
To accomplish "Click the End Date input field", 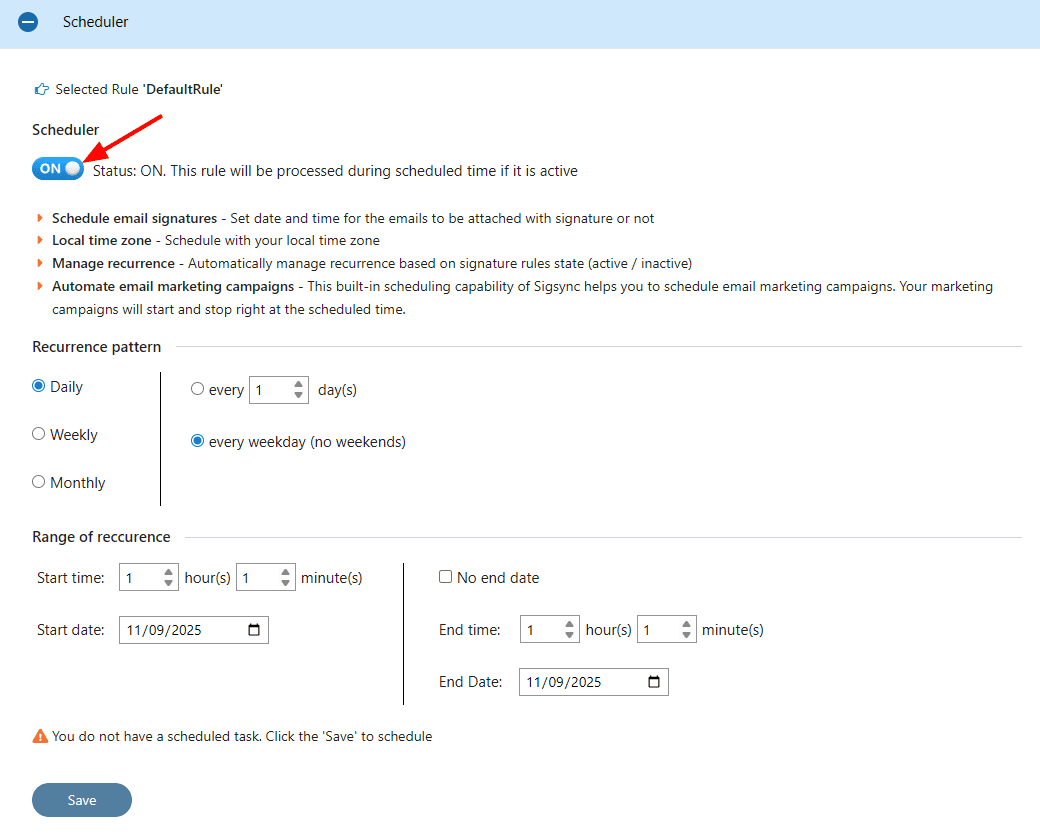I will [580, 682].
